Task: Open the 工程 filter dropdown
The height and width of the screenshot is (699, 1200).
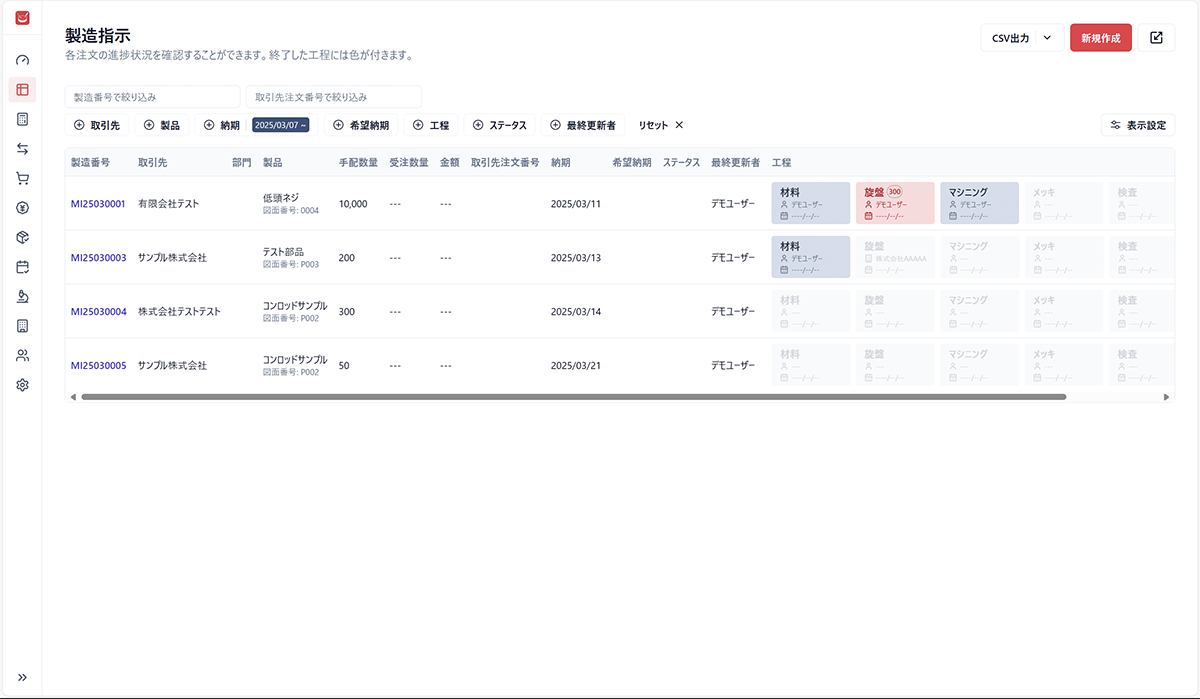Action: click(x=431, y=125)
